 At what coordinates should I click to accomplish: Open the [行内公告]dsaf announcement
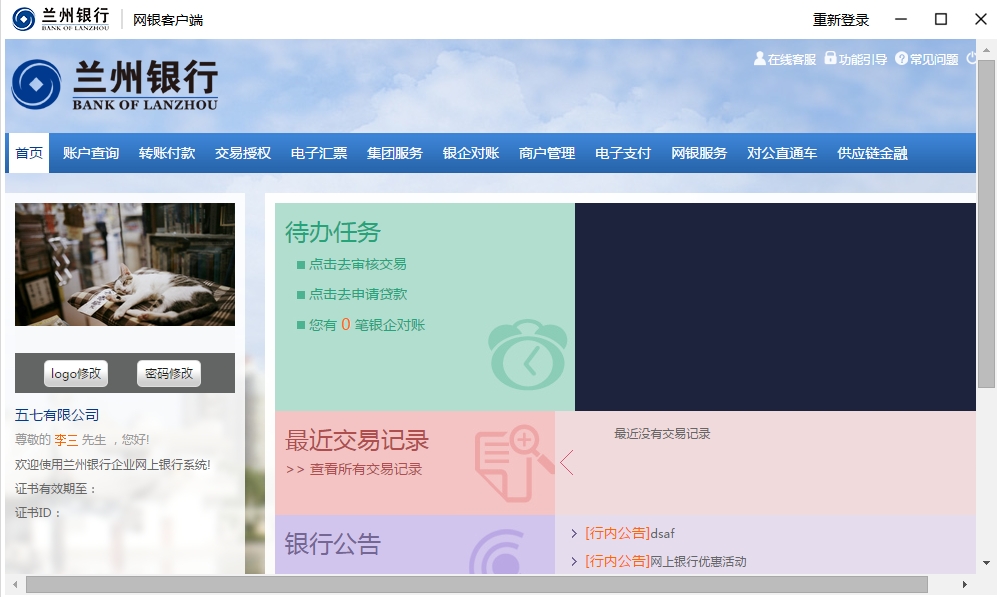click(x=630, y=533)
